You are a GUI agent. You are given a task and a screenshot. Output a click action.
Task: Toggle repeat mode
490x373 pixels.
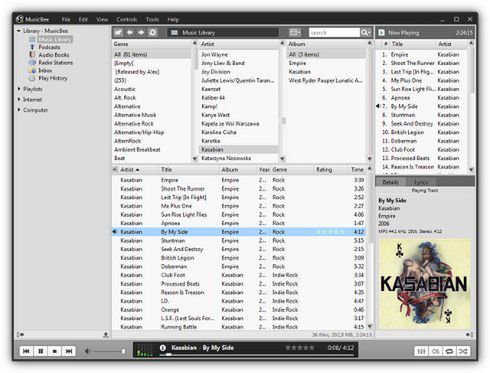(x=449, y=351)
